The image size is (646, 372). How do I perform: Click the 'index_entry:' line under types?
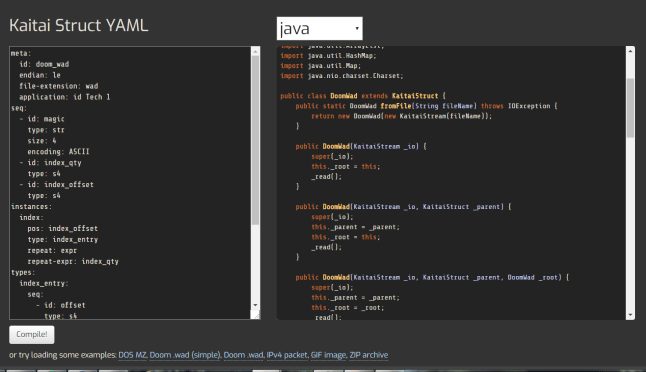(x=44, y=283)
